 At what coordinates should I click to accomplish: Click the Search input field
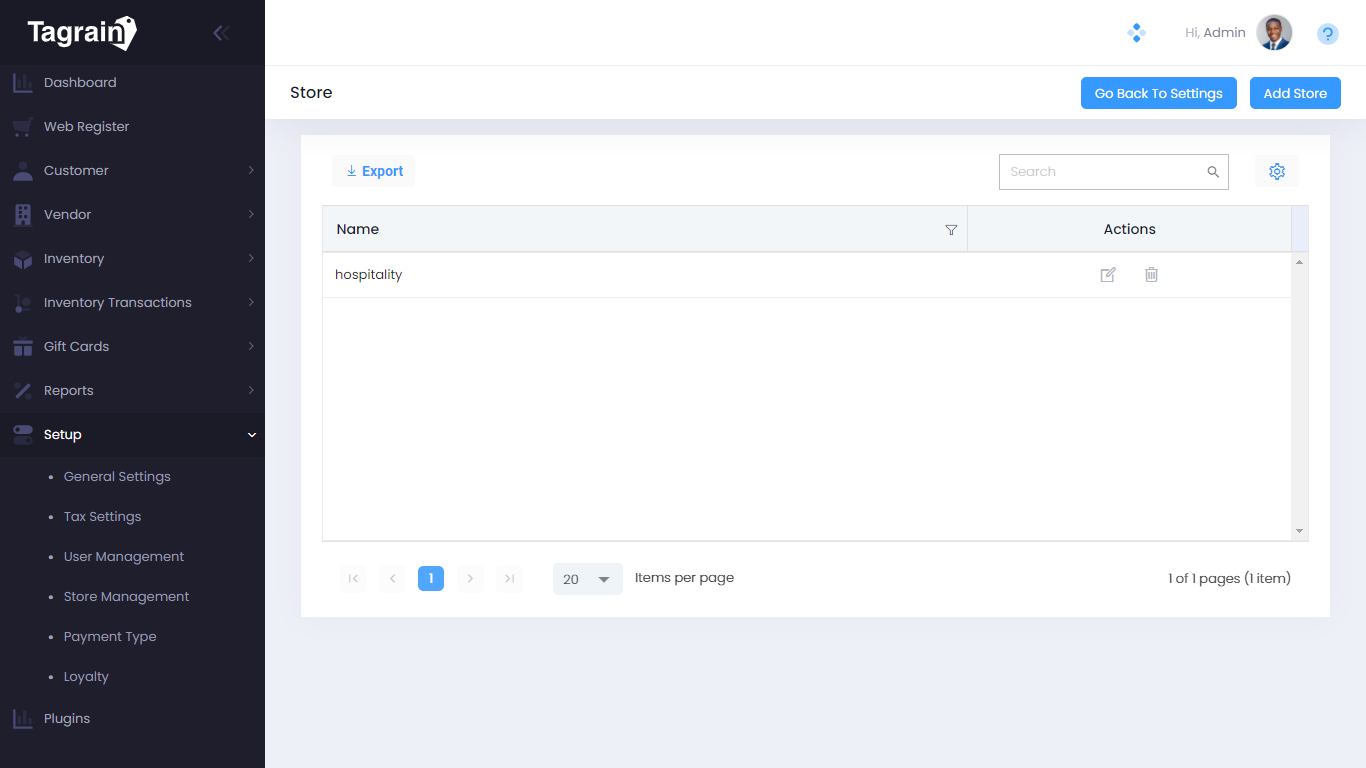coord(1100,172)
